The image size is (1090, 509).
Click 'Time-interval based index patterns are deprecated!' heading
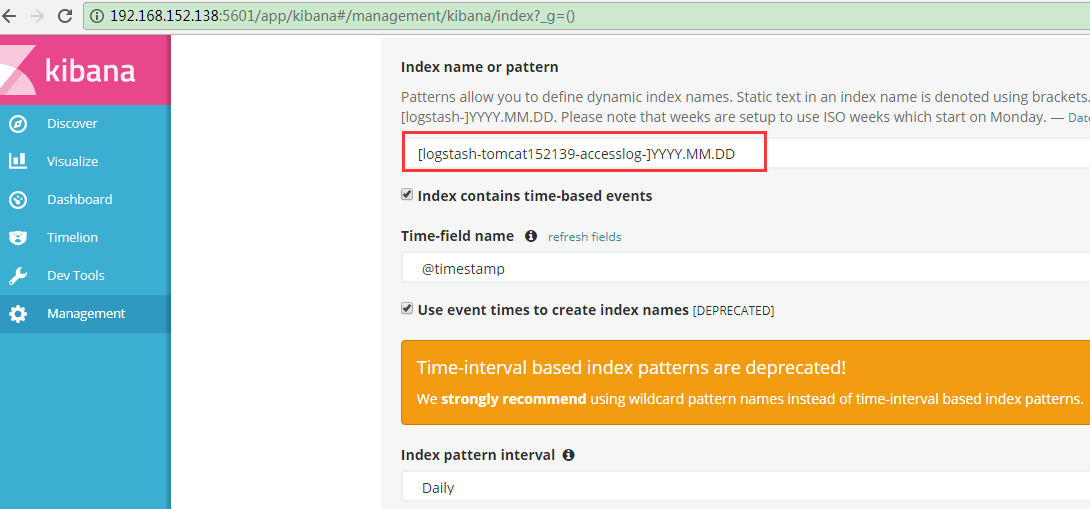[x=631, y=368]
